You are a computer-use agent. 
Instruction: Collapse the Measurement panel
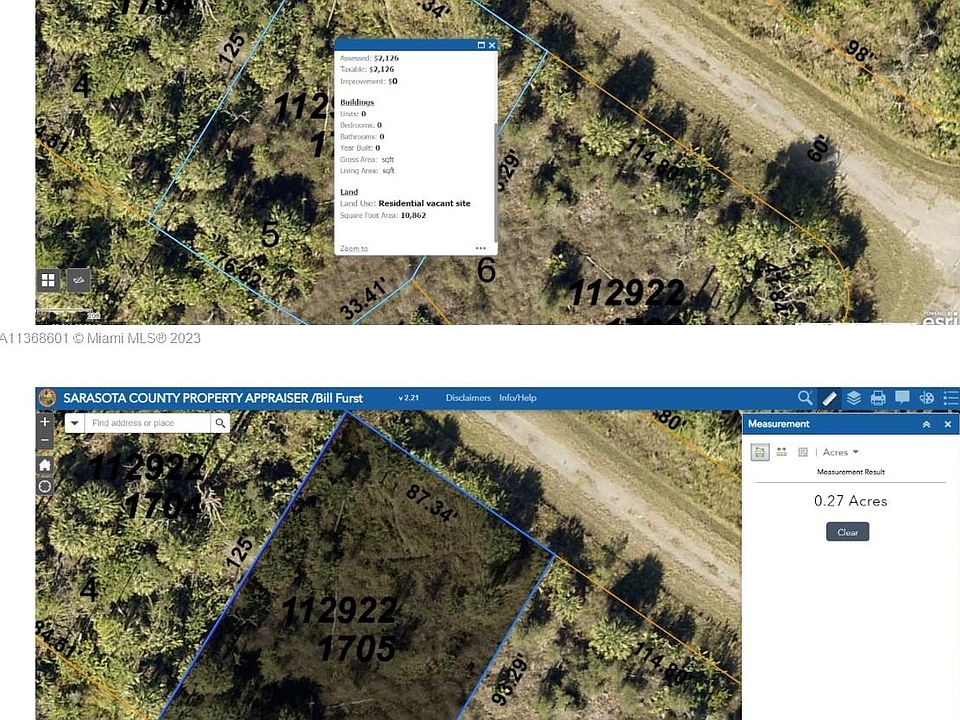[926, 424]
